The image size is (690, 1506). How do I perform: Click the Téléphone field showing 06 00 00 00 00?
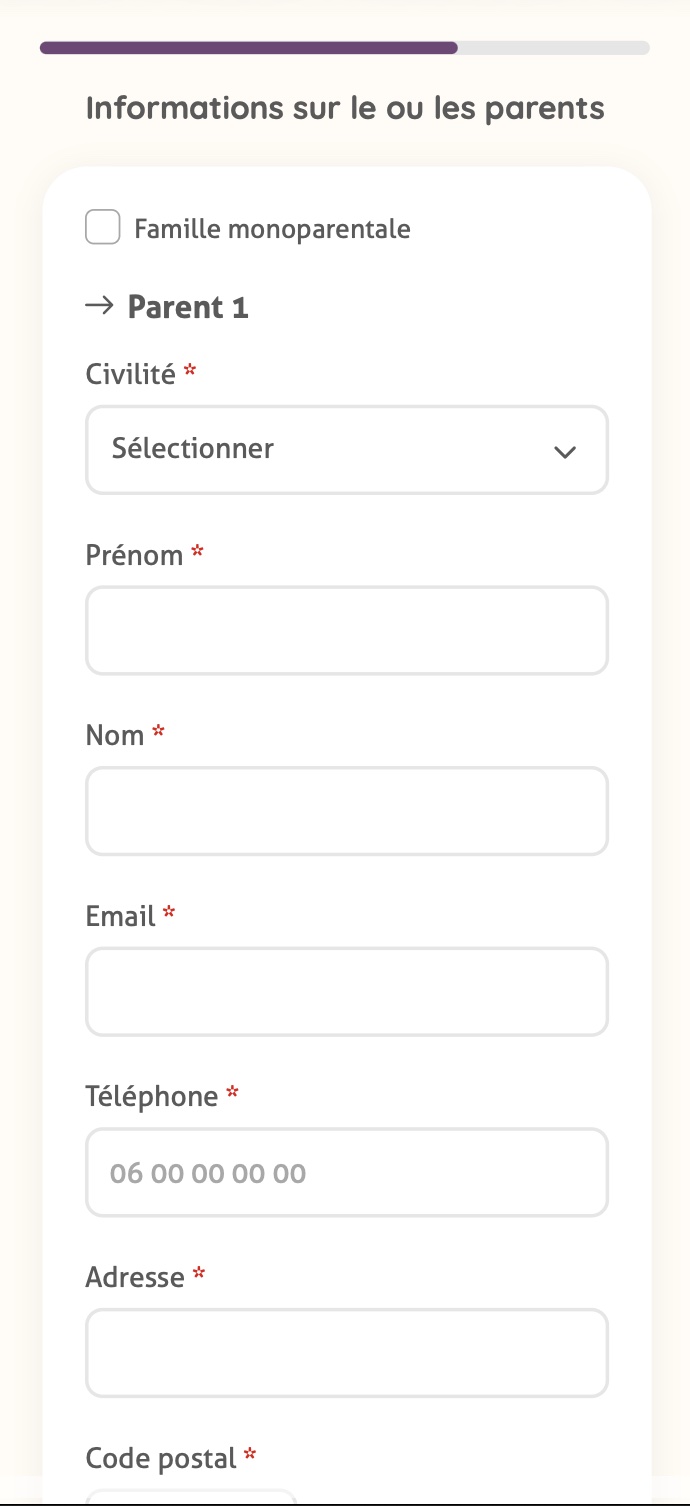(x=347, y=1172)
